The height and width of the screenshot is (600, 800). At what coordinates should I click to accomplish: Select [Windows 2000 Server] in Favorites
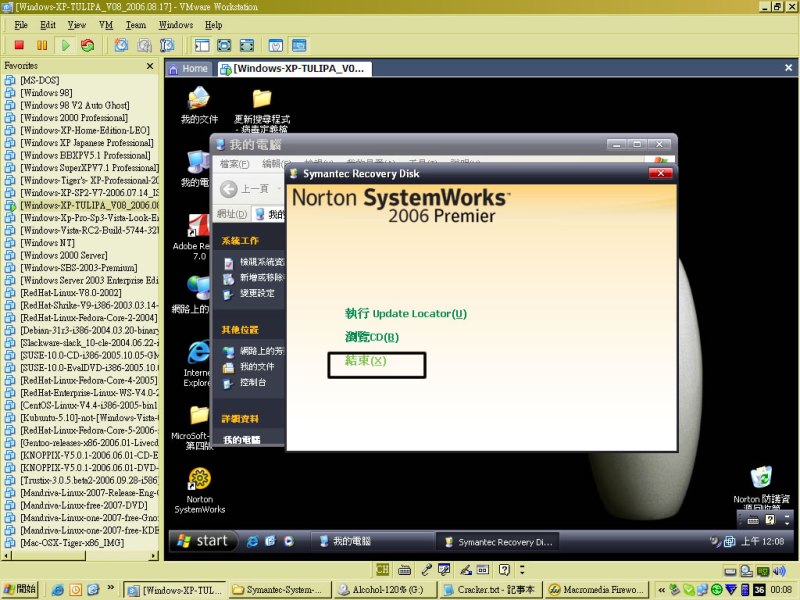click(x=56, y=255)
